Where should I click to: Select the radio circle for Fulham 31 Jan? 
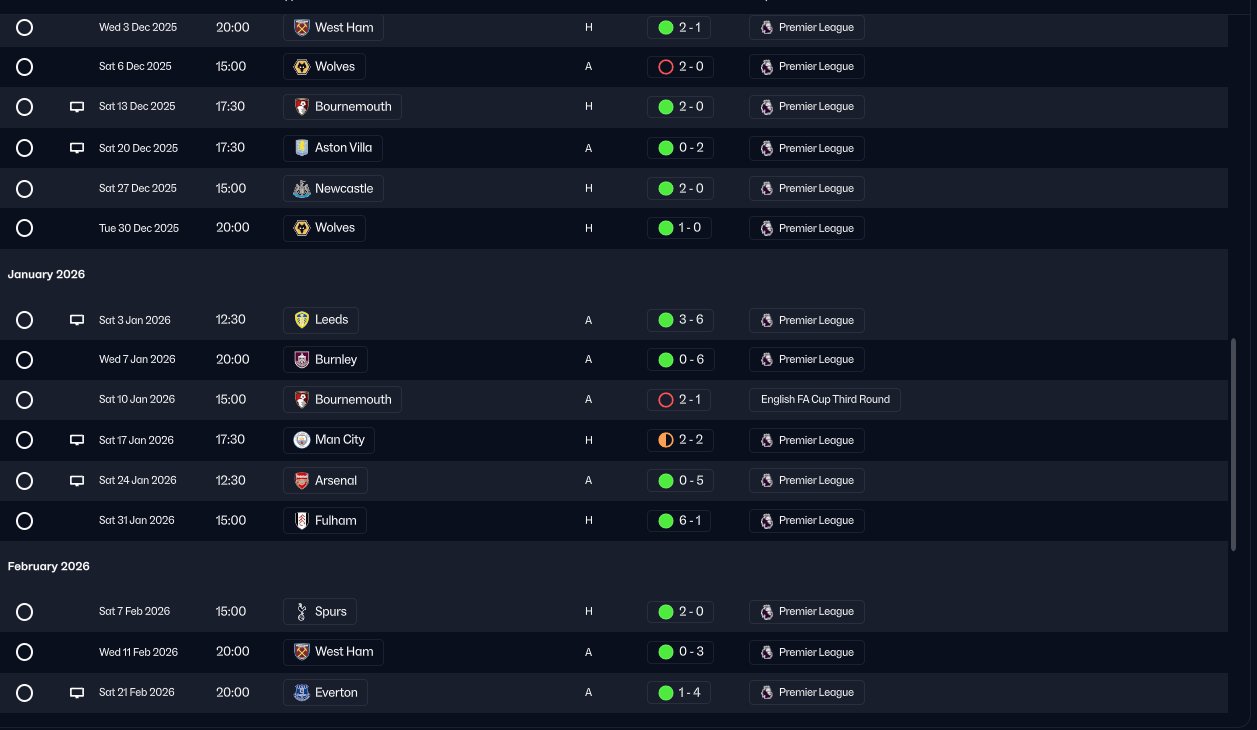coord(25,521)
